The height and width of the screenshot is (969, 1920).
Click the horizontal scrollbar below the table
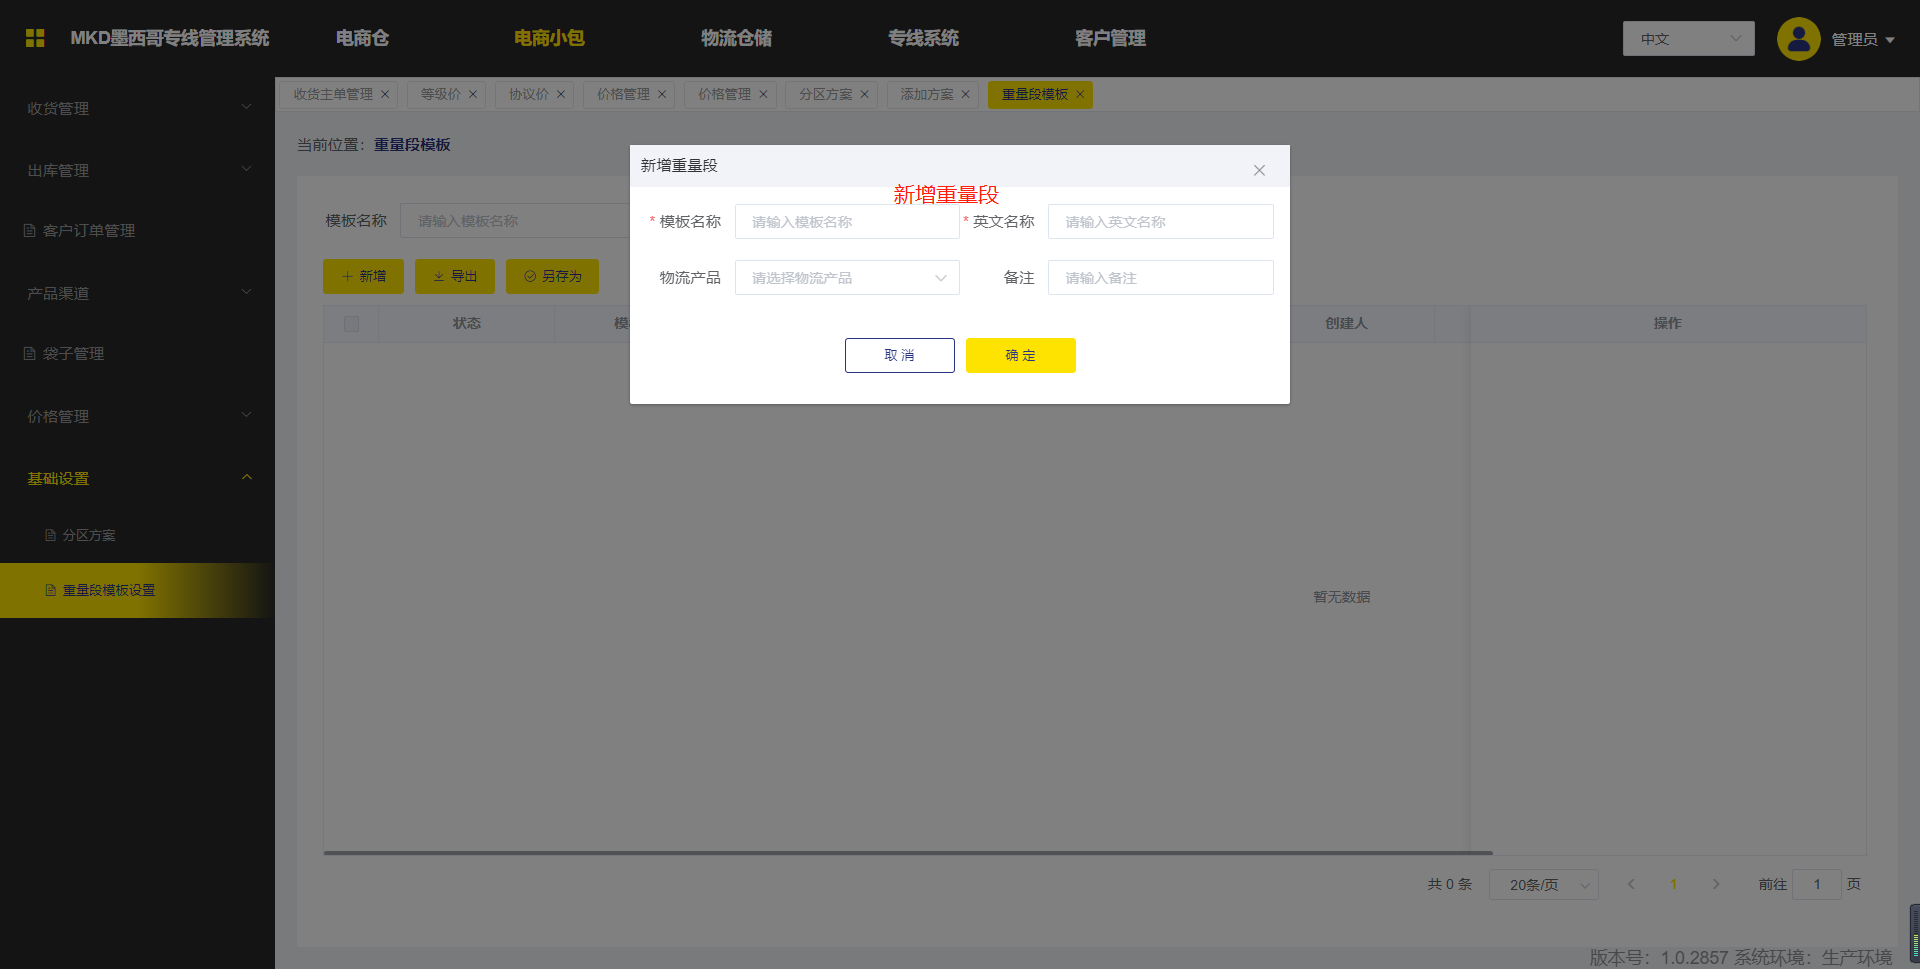point(907,853)
